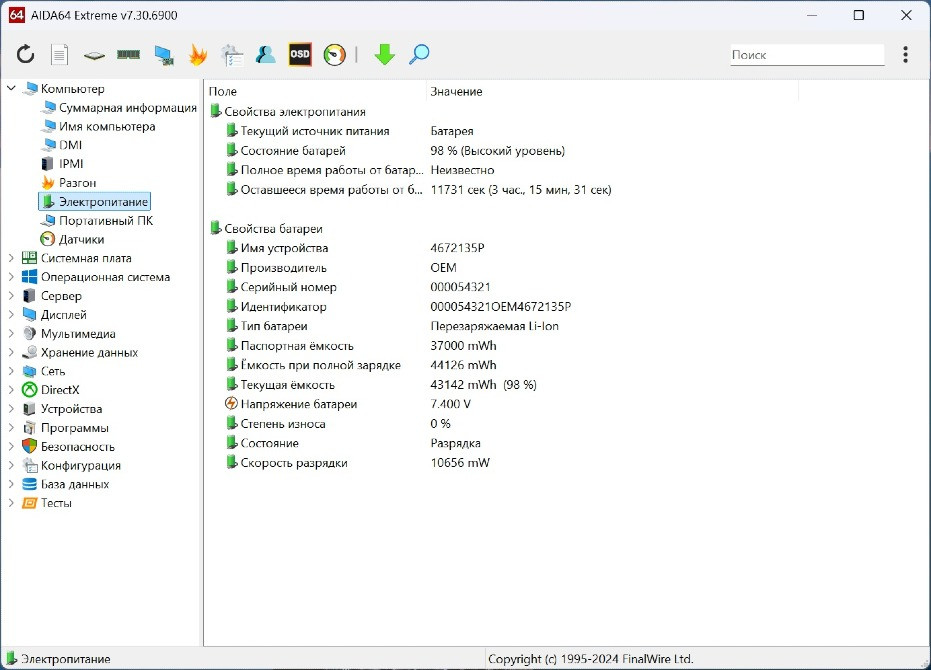The image size is (931, 670).
Task: Collapse the Компьютер tree node
Action: pos(12,89)
